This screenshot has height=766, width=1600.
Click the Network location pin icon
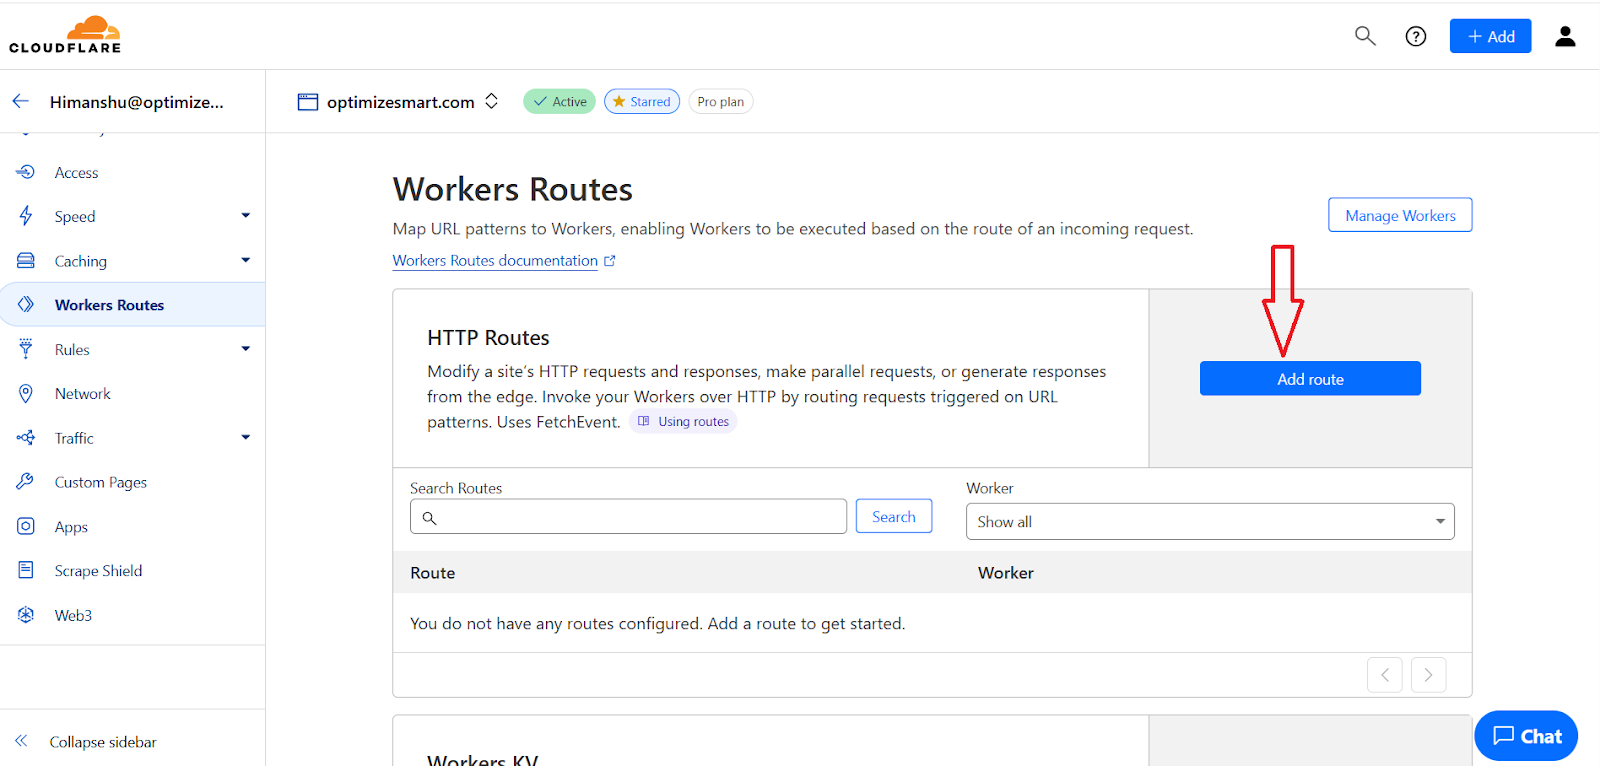[x=26, y=393]
